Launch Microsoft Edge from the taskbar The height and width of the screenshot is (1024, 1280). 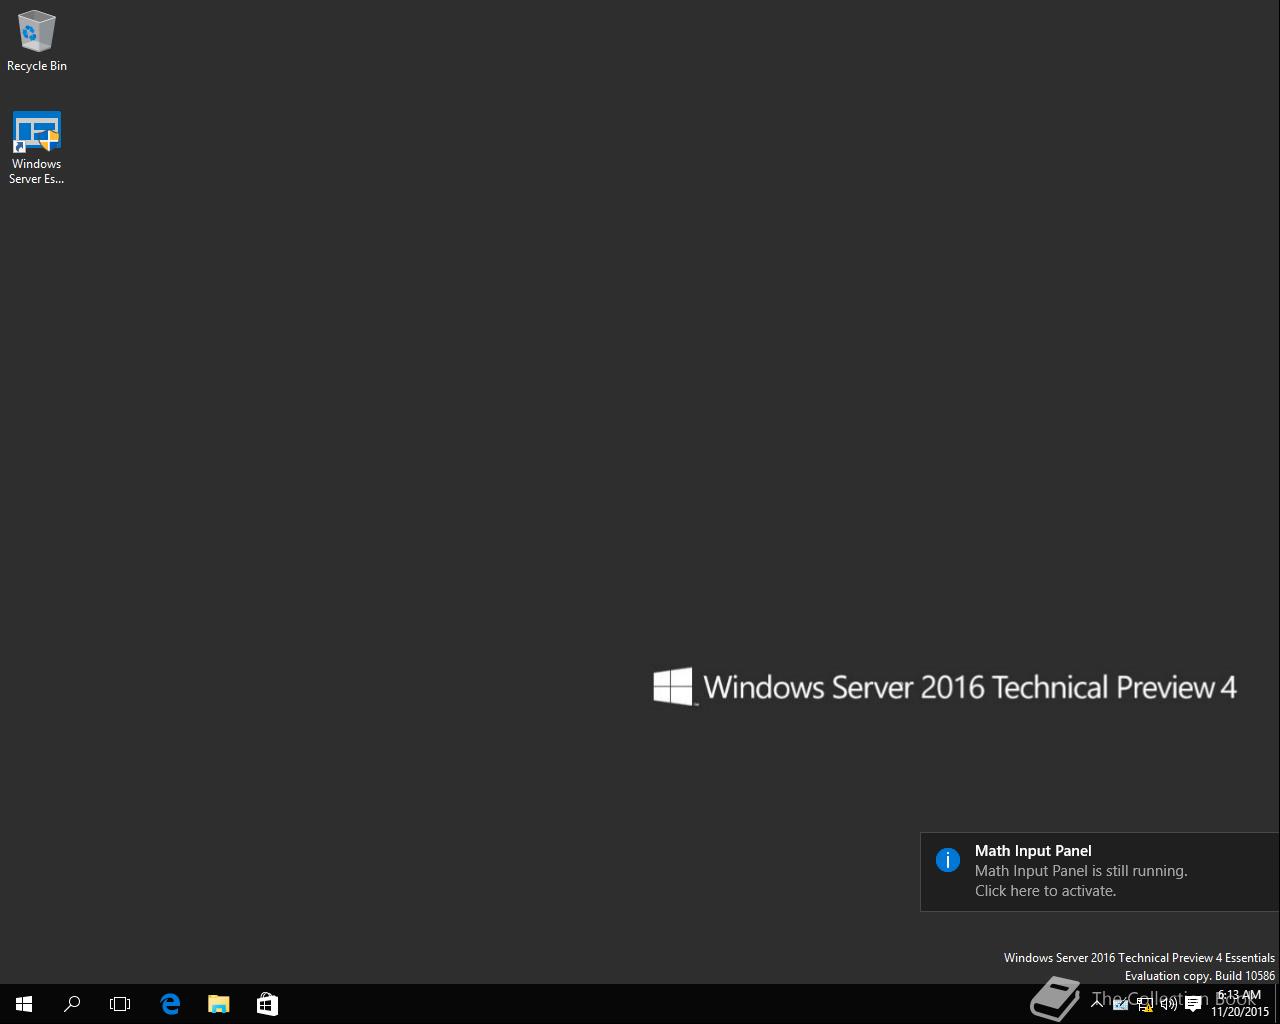pyautogui.click(x=170, y=1004)
